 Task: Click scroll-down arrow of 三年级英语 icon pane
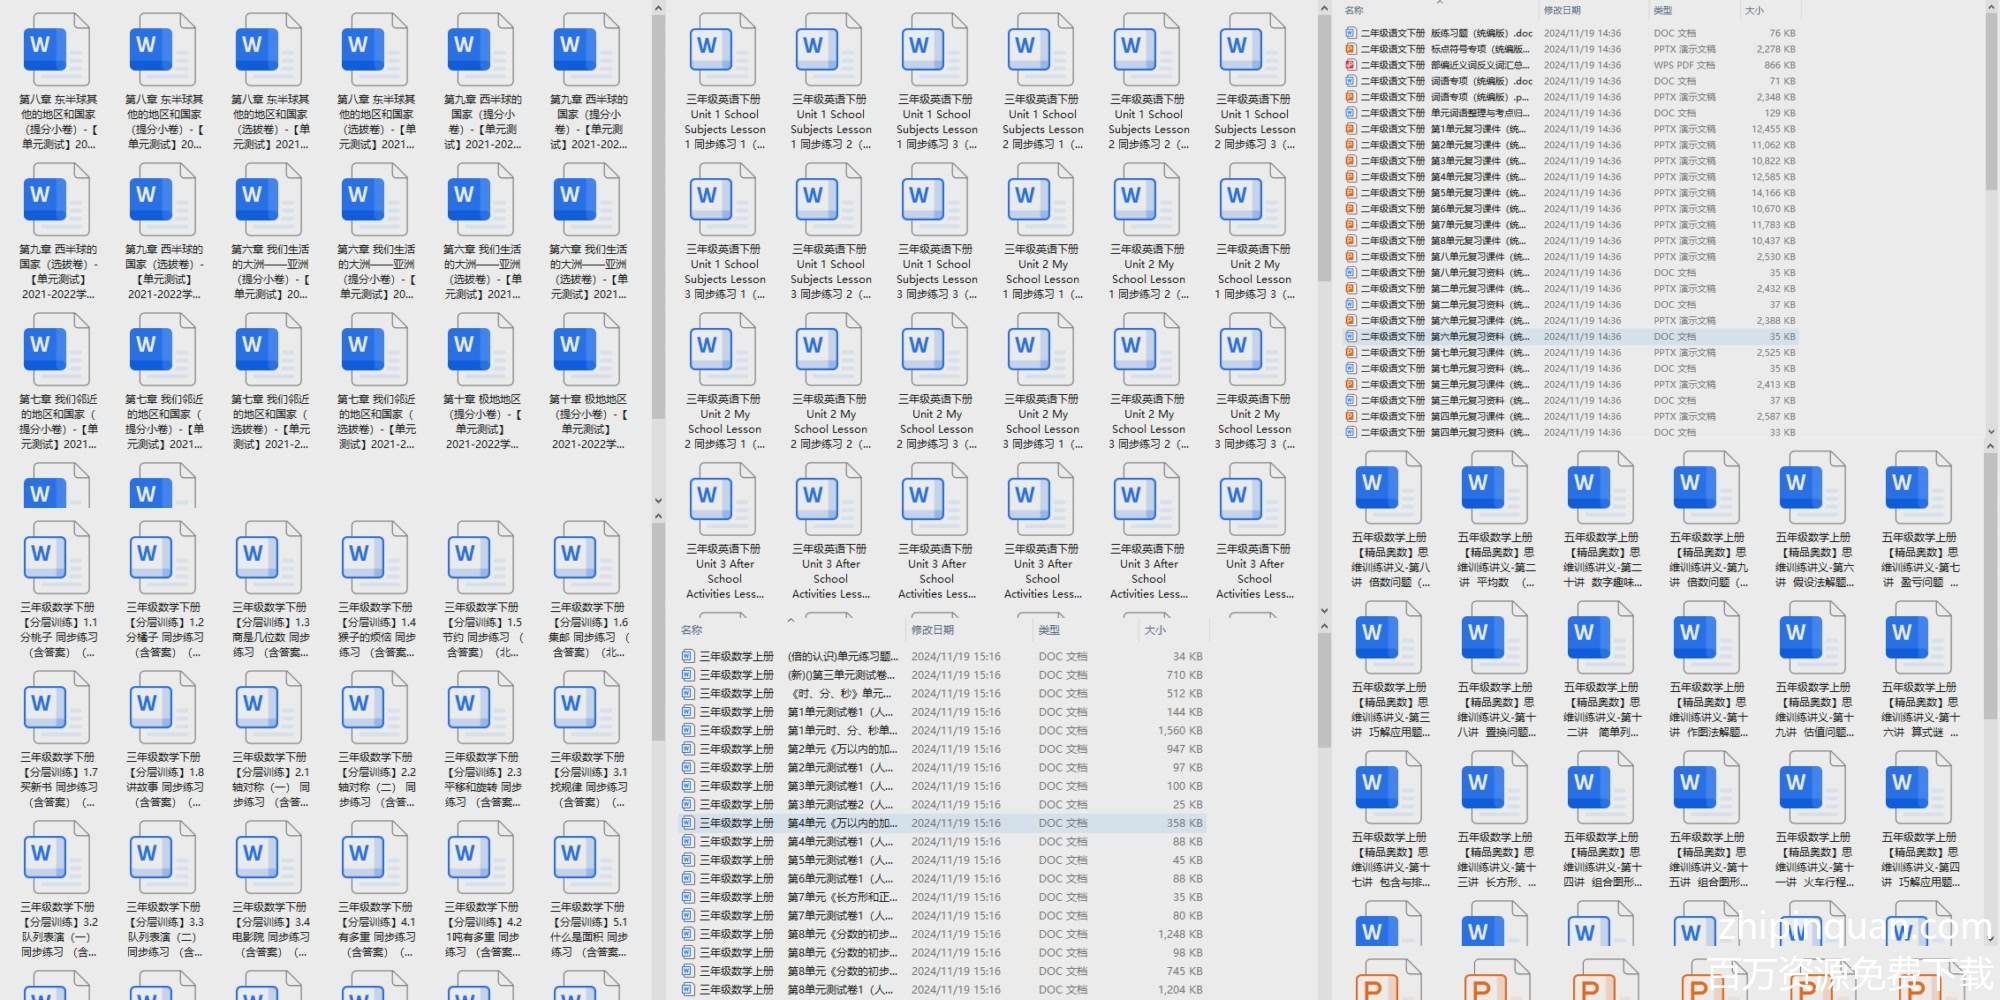1324,610
